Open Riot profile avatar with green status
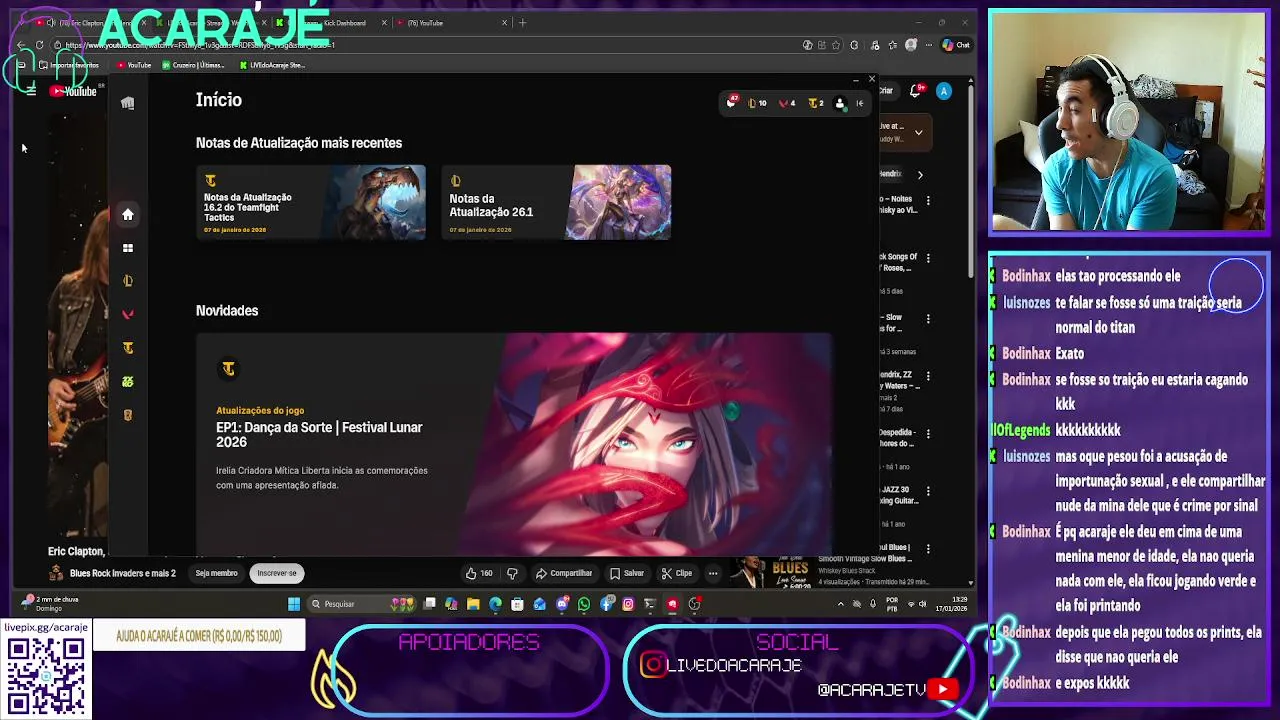Screen dimensions: 1280x720 pos(840,103)
